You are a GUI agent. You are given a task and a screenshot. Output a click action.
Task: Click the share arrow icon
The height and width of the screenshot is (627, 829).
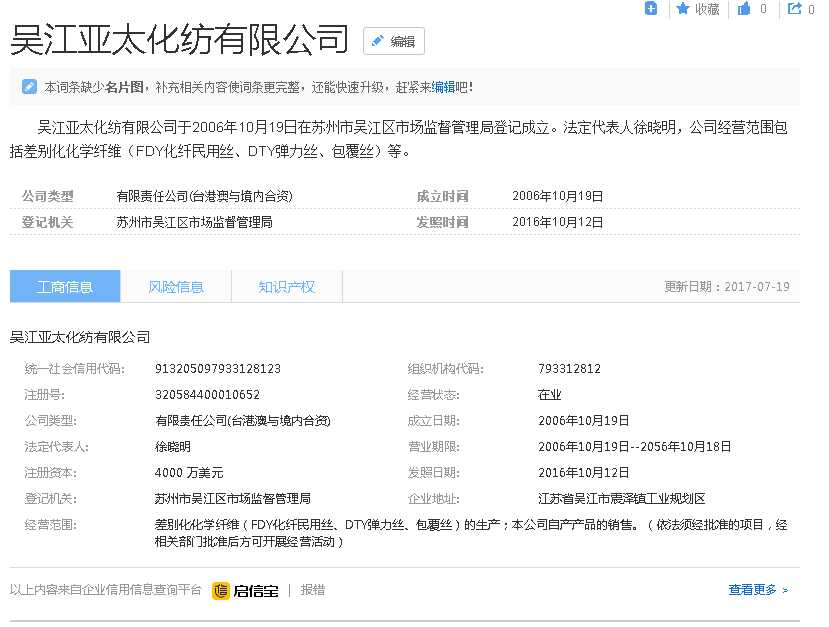(x=794, y=8)
